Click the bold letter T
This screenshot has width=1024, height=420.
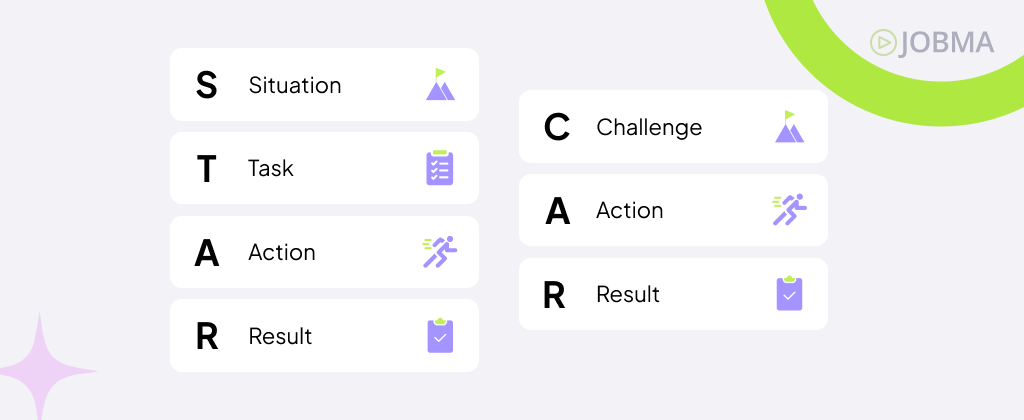click(x=206, y=169)
